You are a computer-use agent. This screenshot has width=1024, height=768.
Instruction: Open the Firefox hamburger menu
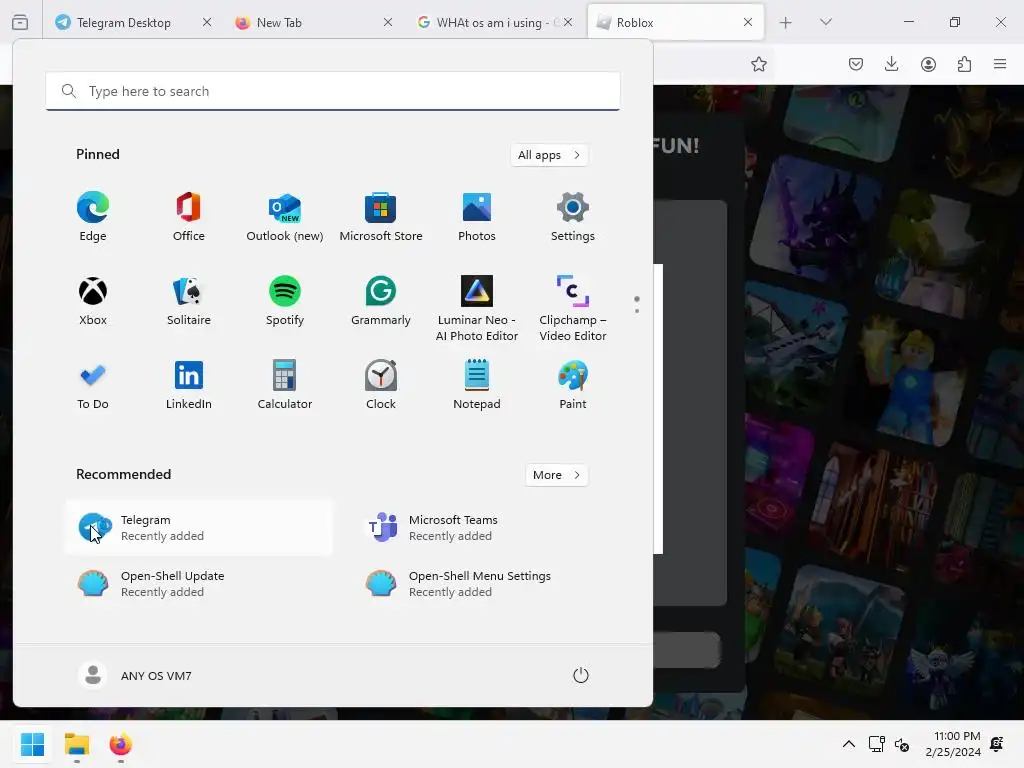tap(1000, 64)
